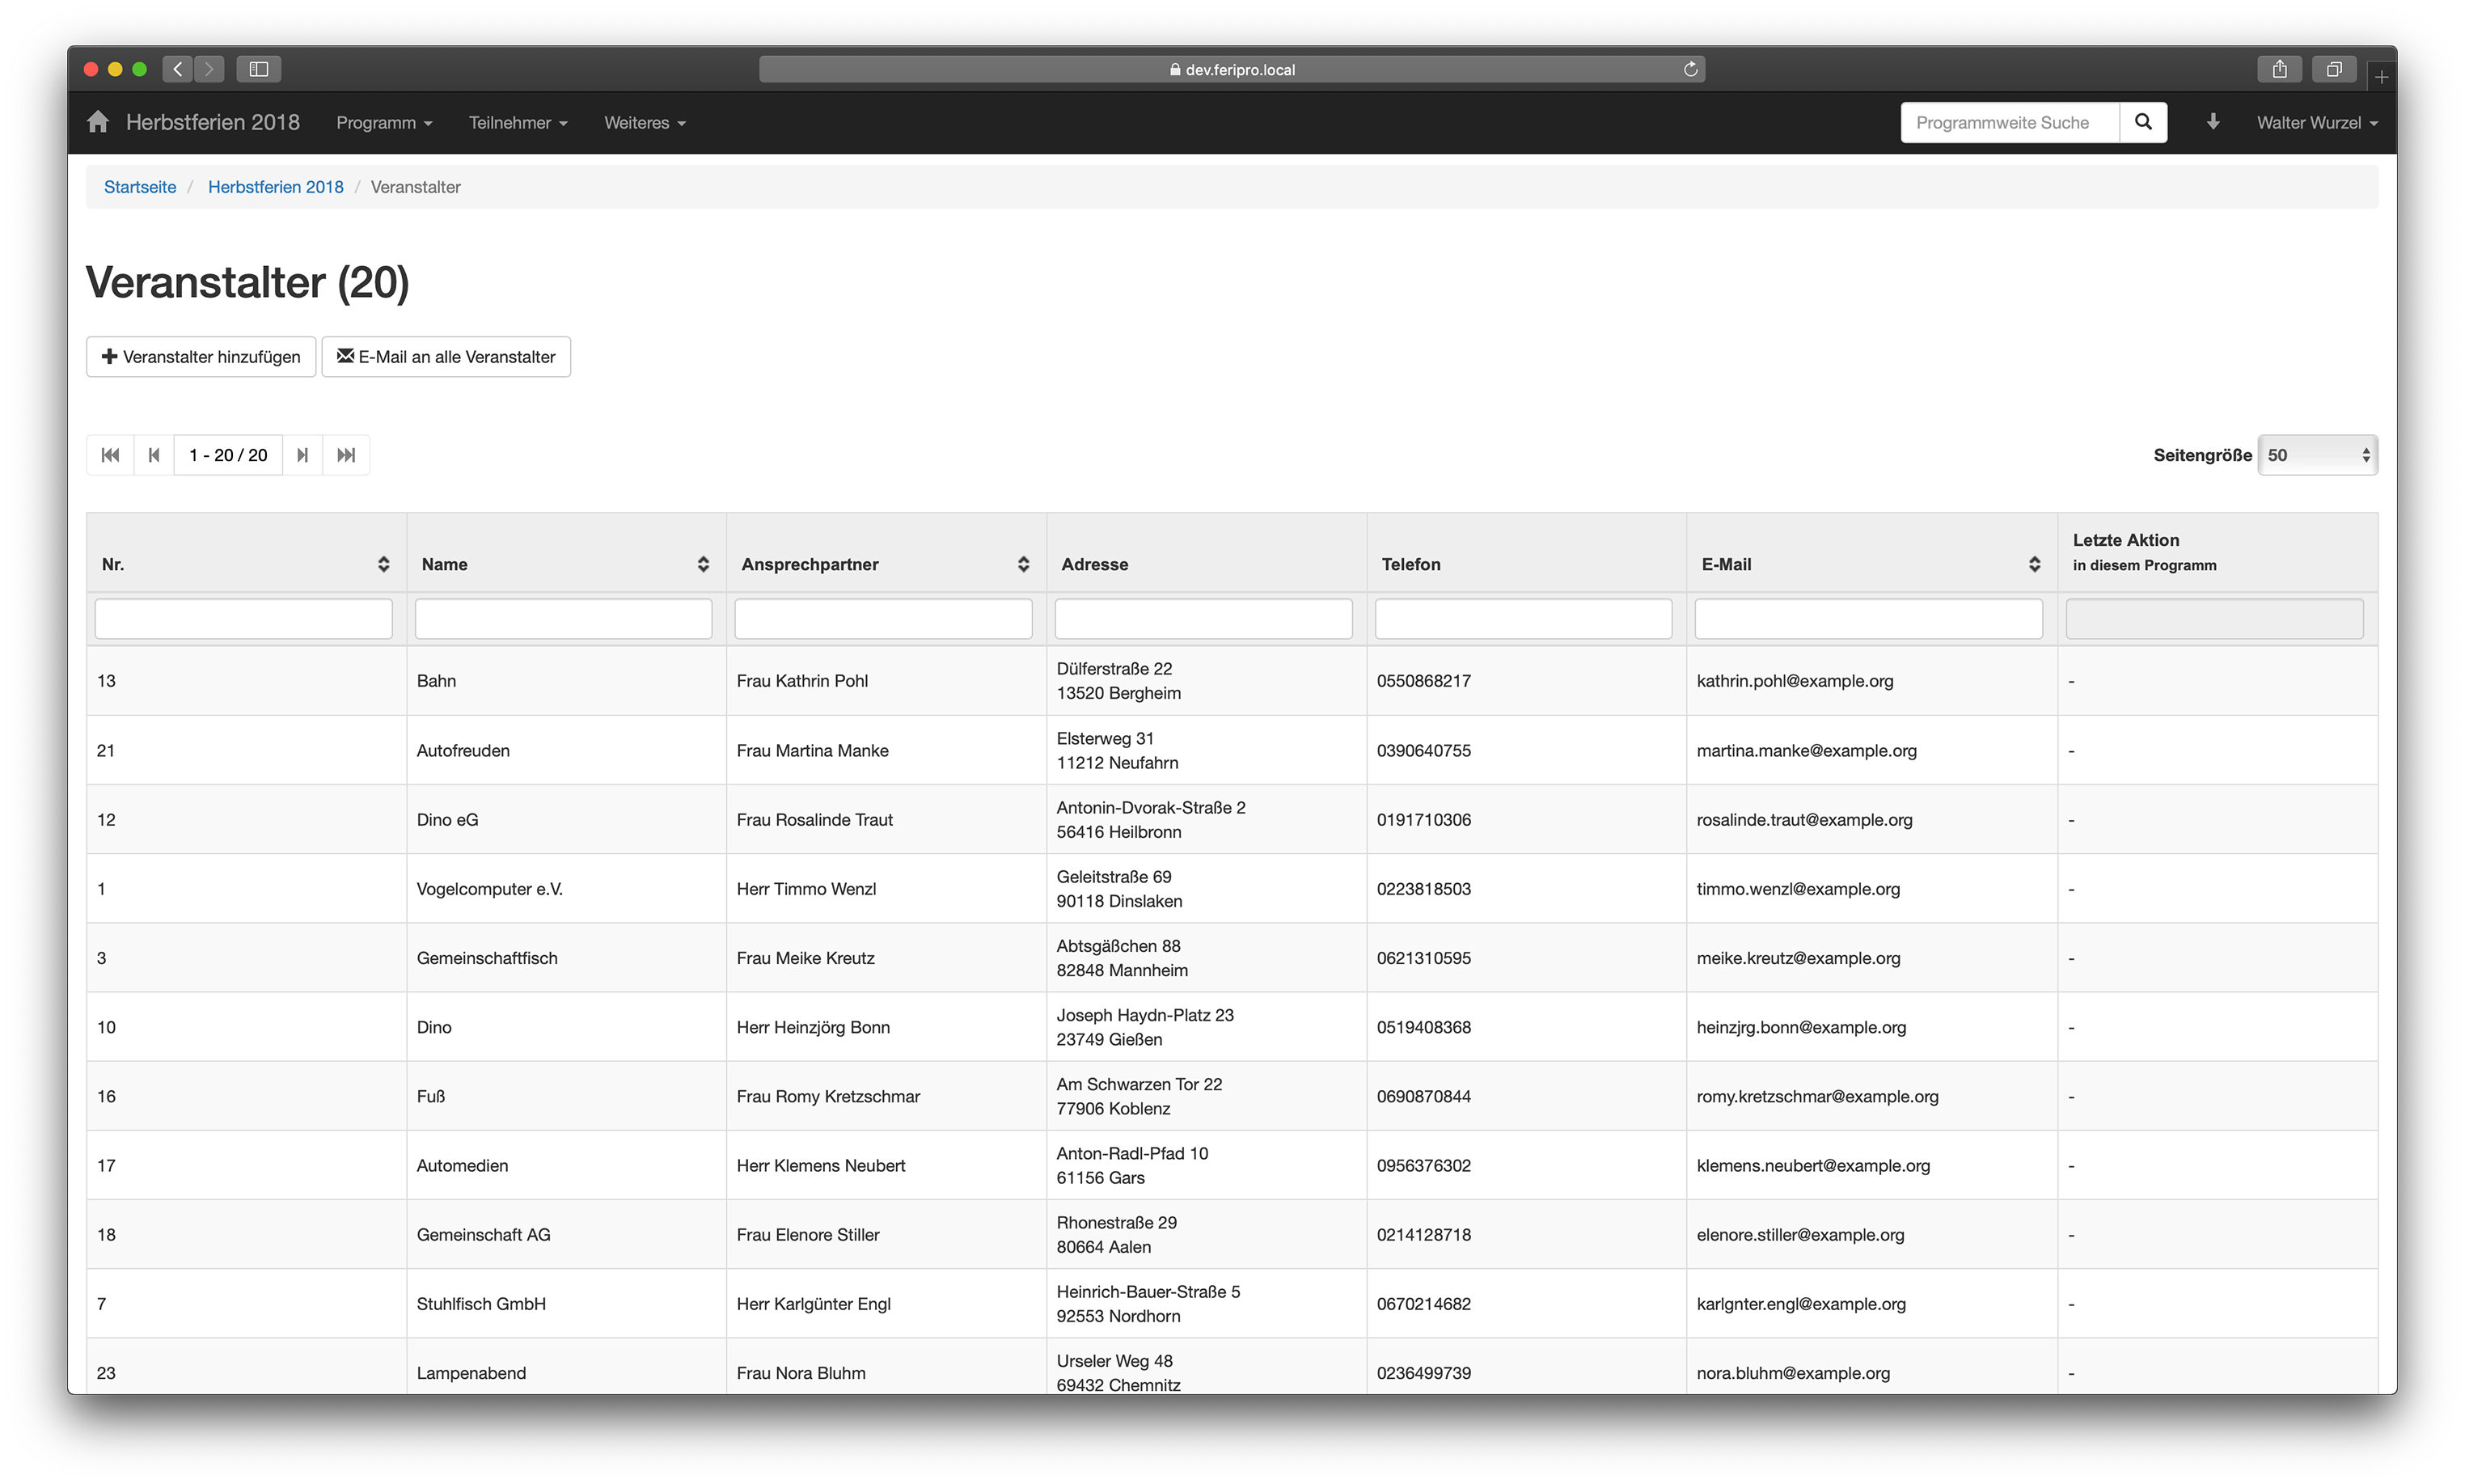Open the Weiteres menu
Screen dimensions: 2465x1484
pyautogui.click(x=644, y=122)
